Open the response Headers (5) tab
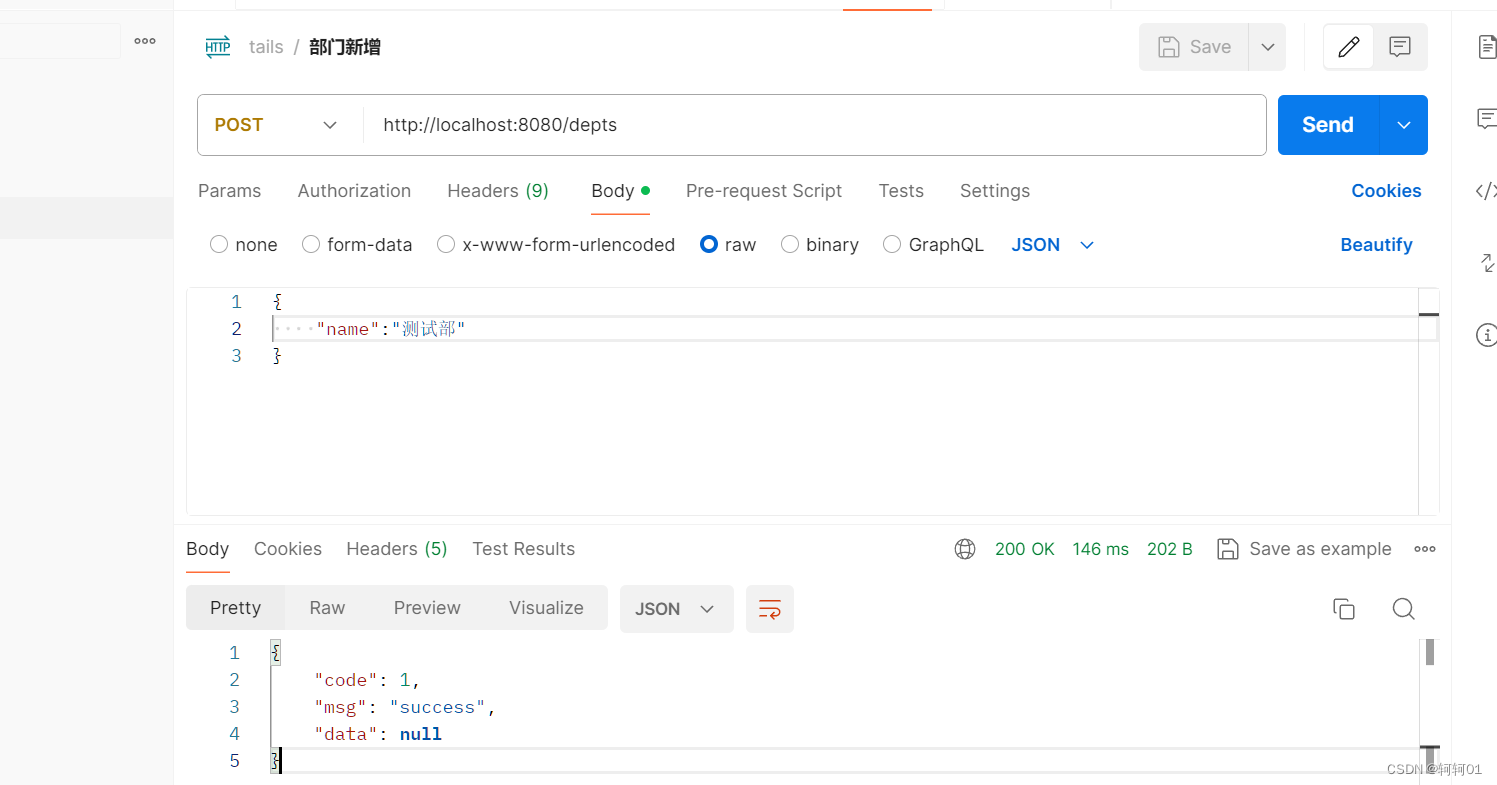The width and height of the screenshot is (1497, 785). pyautogui.click(x=397, y=549)
